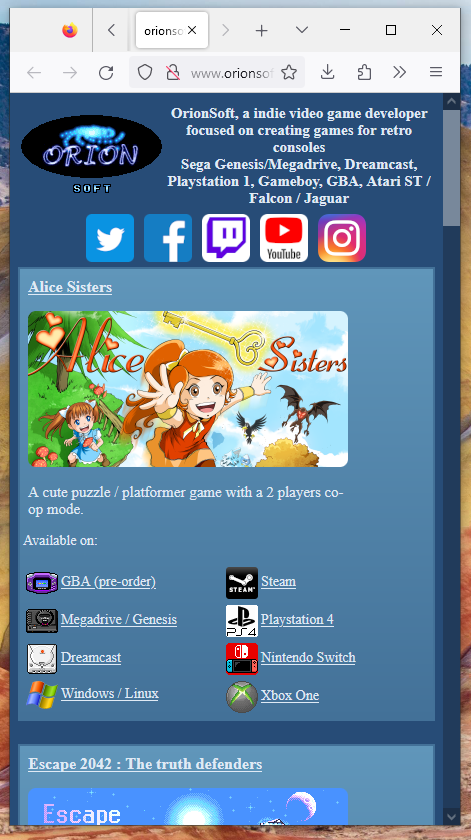Click the OrionSoft indie developer heading text
Viewport: 471px width, 840px height.
(x=299, y=156)
